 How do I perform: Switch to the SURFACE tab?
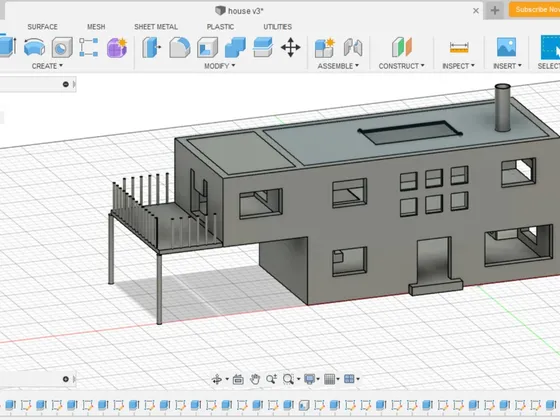coord(42,27)
